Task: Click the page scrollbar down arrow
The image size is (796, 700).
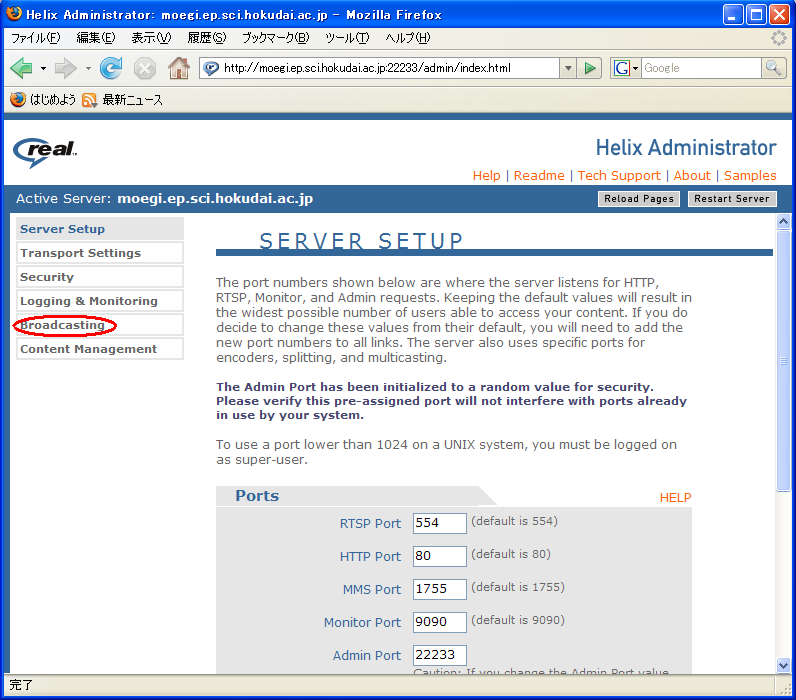Action: pos(783,665)
